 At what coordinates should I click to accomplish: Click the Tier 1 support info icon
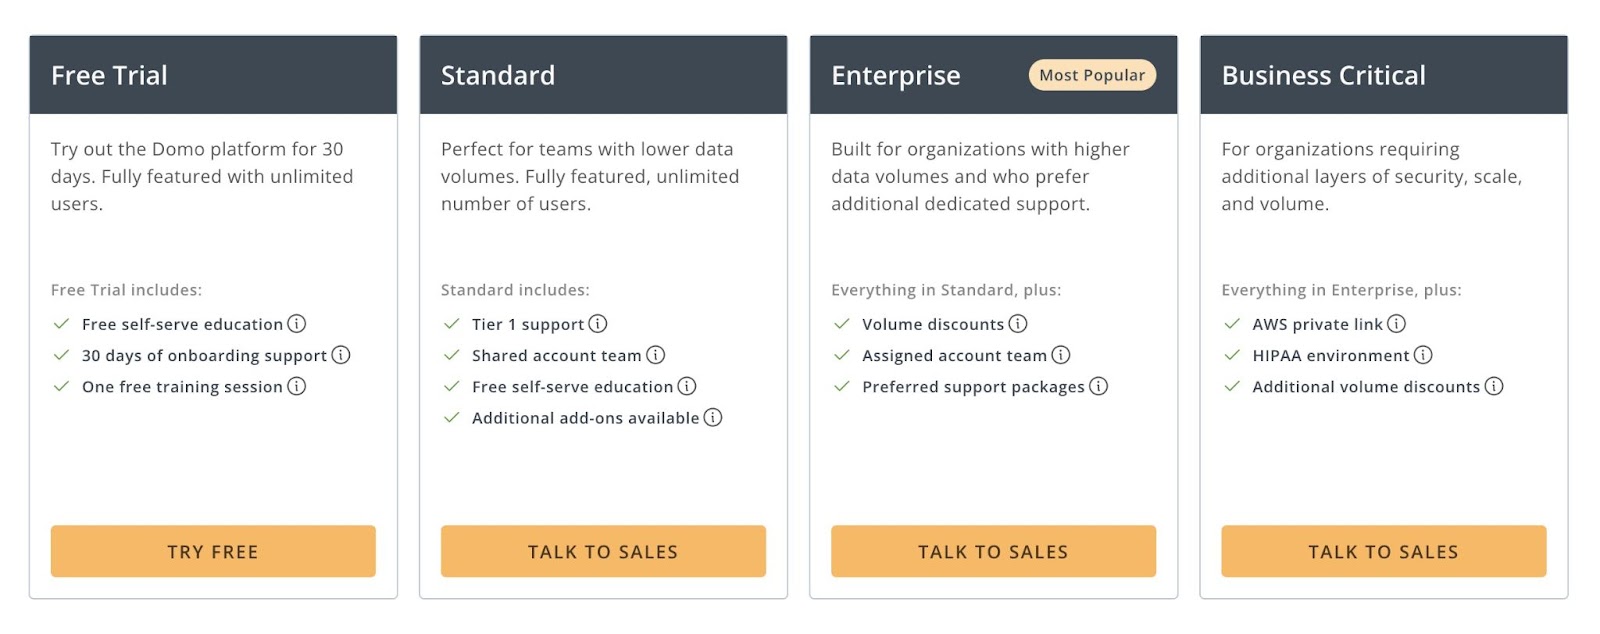[x=597, y=323]
